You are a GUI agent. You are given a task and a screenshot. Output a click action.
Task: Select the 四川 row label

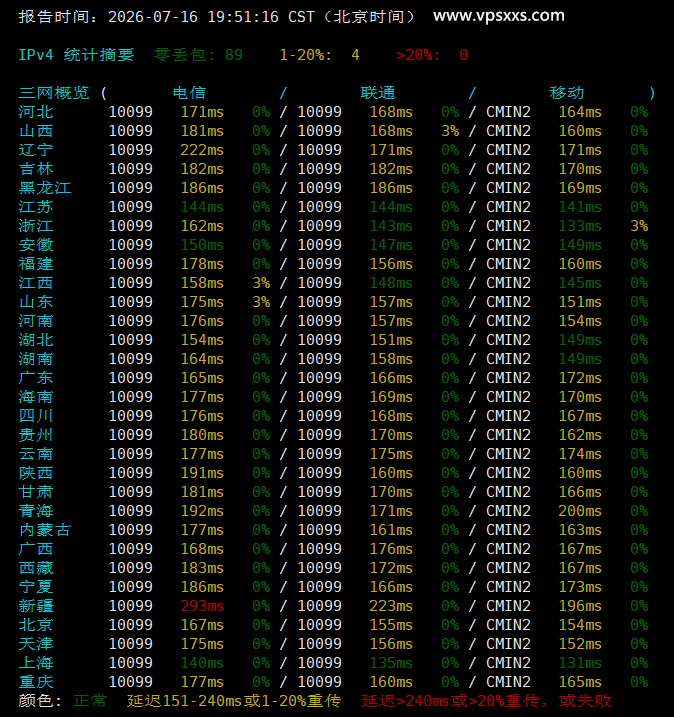click(36, 416)
